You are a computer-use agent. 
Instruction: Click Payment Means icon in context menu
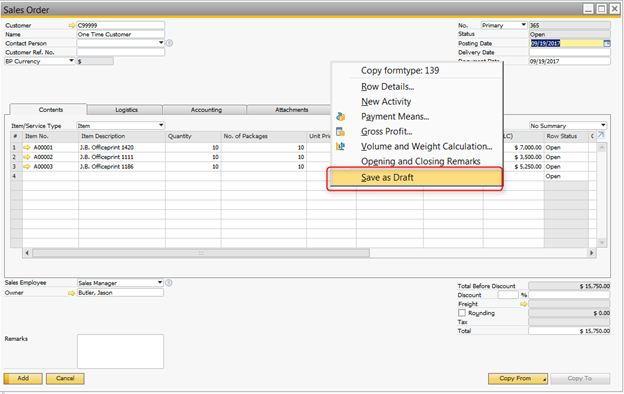(340, 117)
